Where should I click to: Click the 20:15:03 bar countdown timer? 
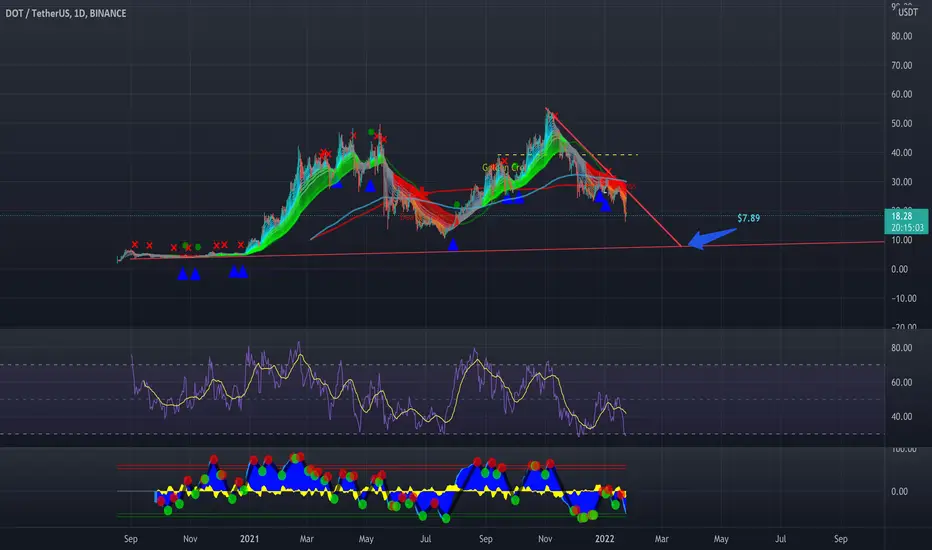pos(908,227)
